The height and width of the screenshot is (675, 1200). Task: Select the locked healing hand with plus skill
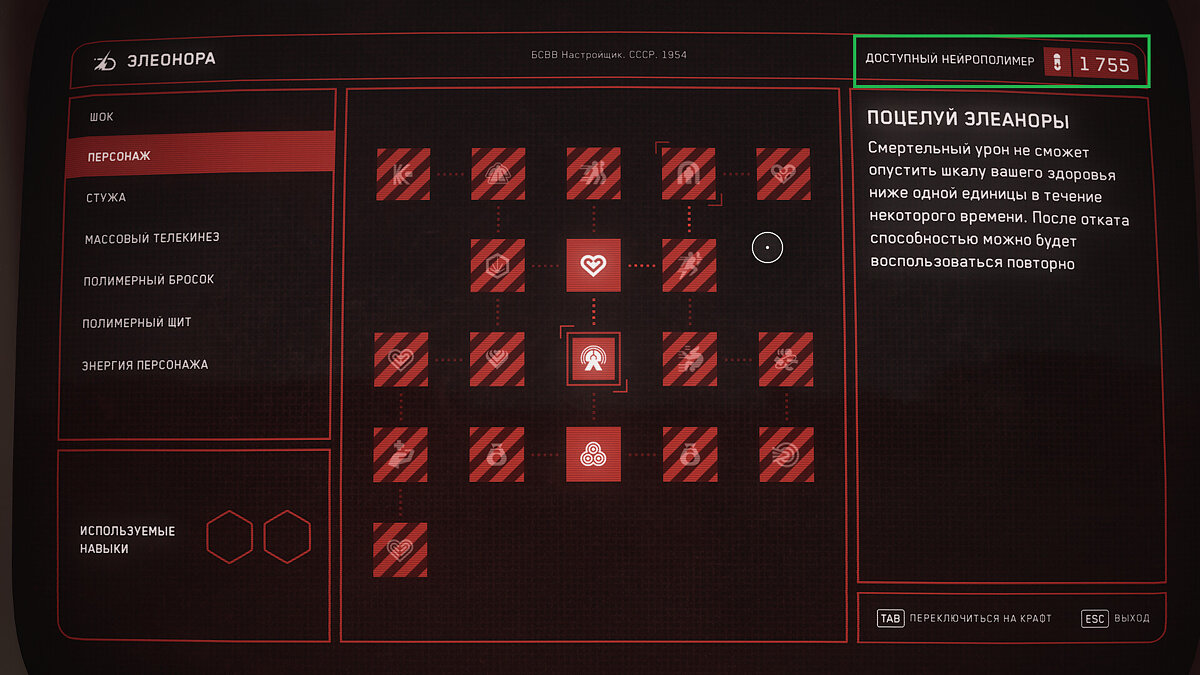tap(401, 454)
